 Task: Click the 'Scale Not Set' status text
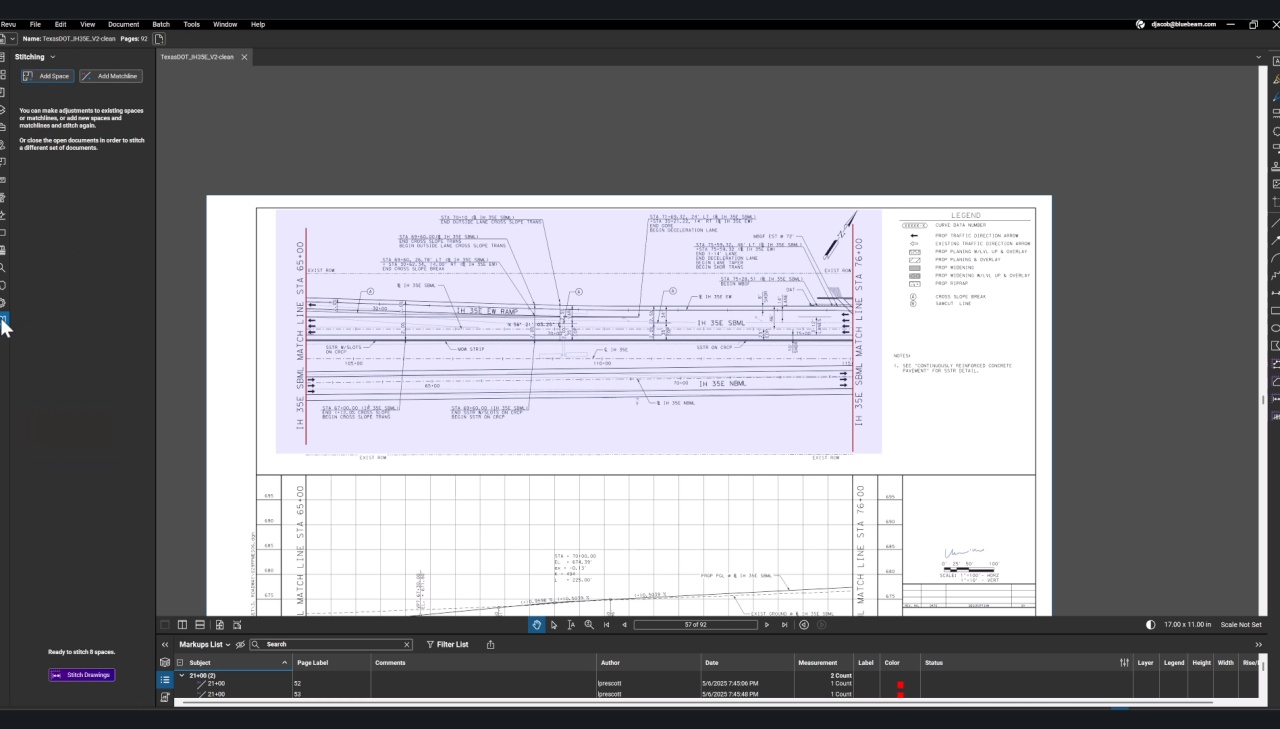(1241, 625)
